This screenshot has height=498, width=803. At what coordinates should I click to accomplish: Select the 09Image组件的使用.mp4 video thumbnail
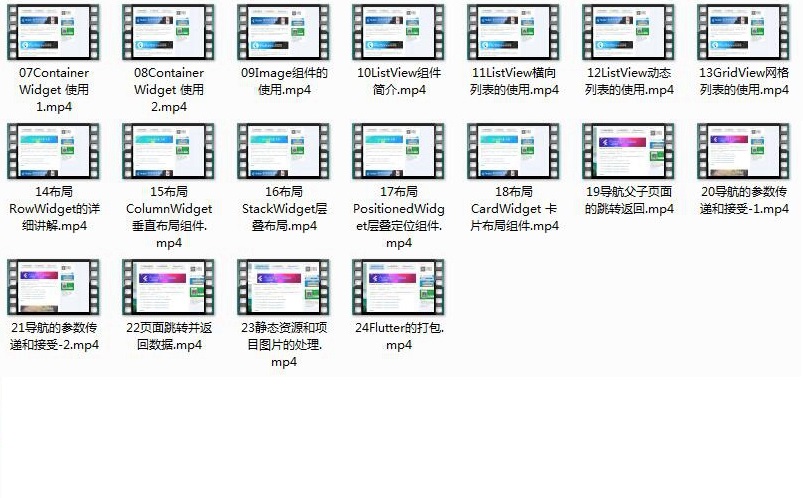pyautogui.click(x=284, y=33)
